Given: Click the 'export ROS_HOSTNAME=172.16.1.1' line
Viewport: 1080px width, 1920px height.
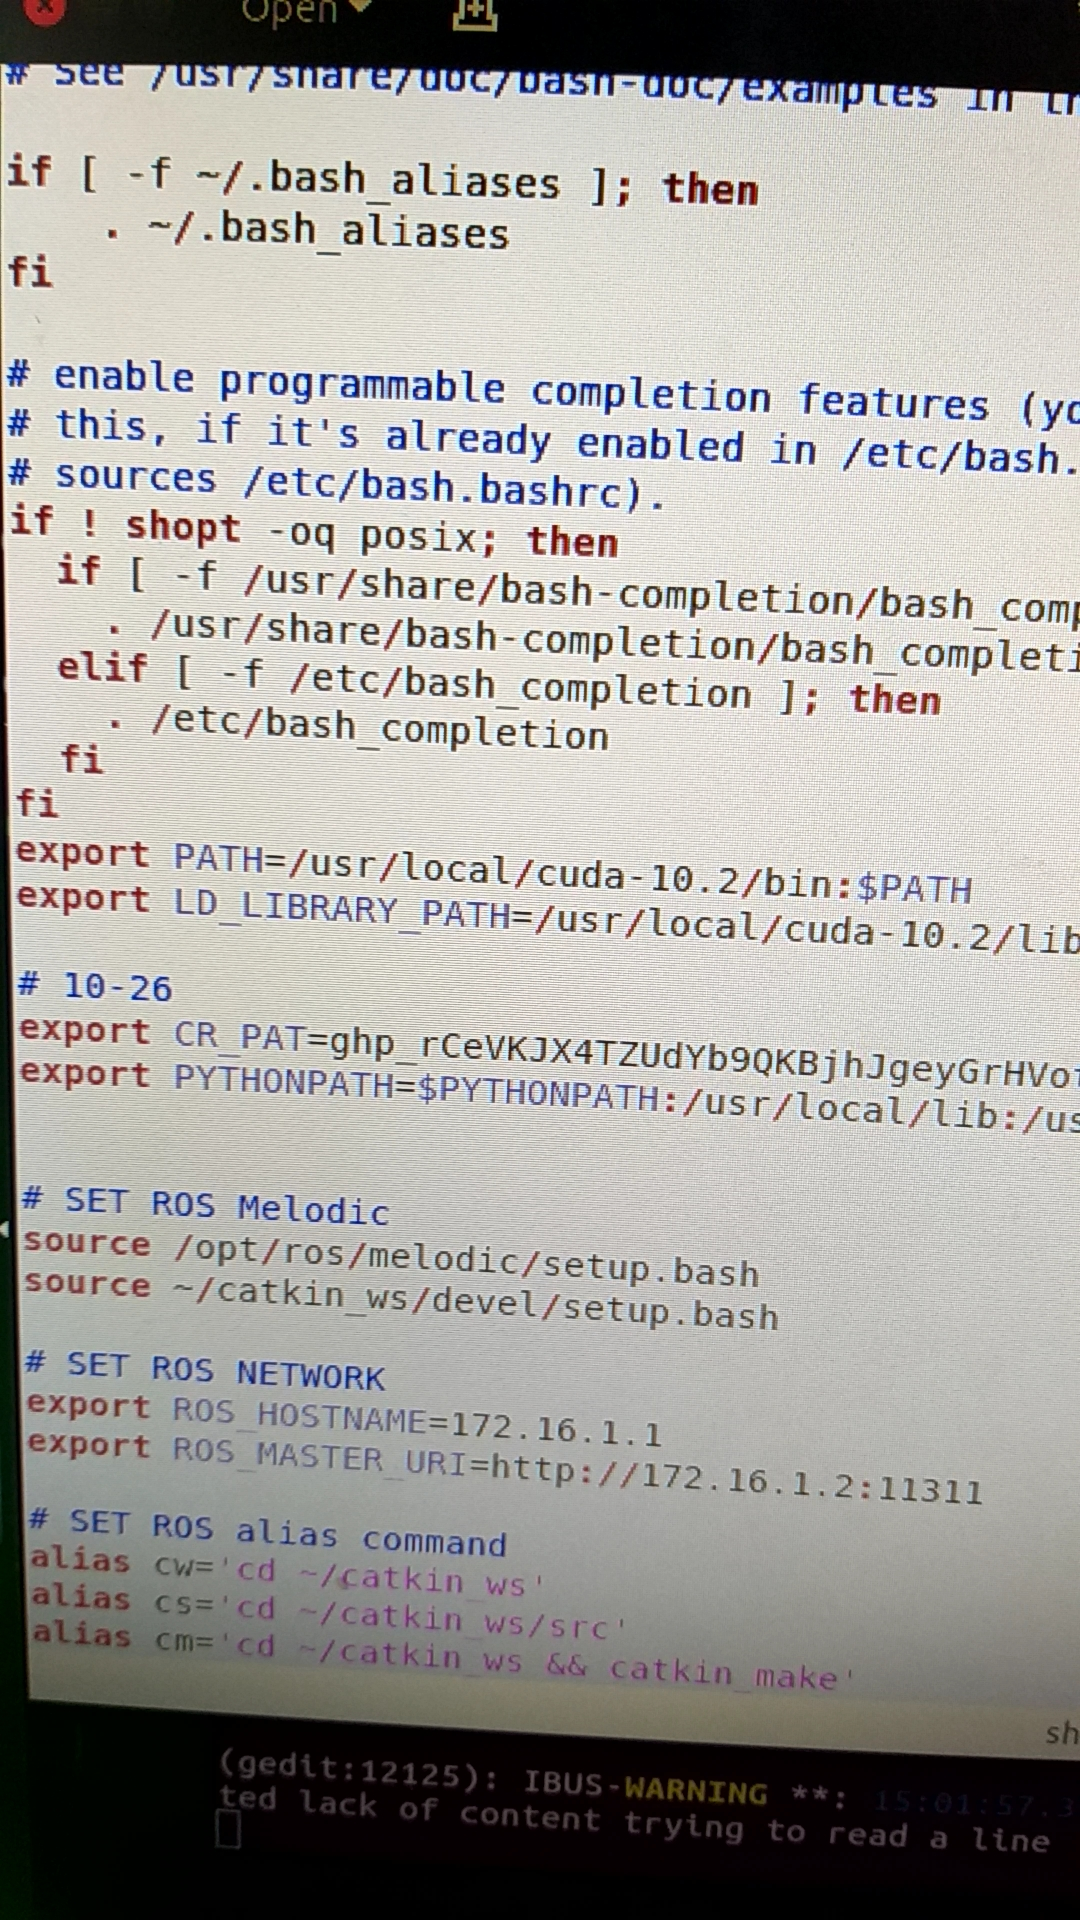Looking at the screenshot, I should click(x=344, y=1420).
